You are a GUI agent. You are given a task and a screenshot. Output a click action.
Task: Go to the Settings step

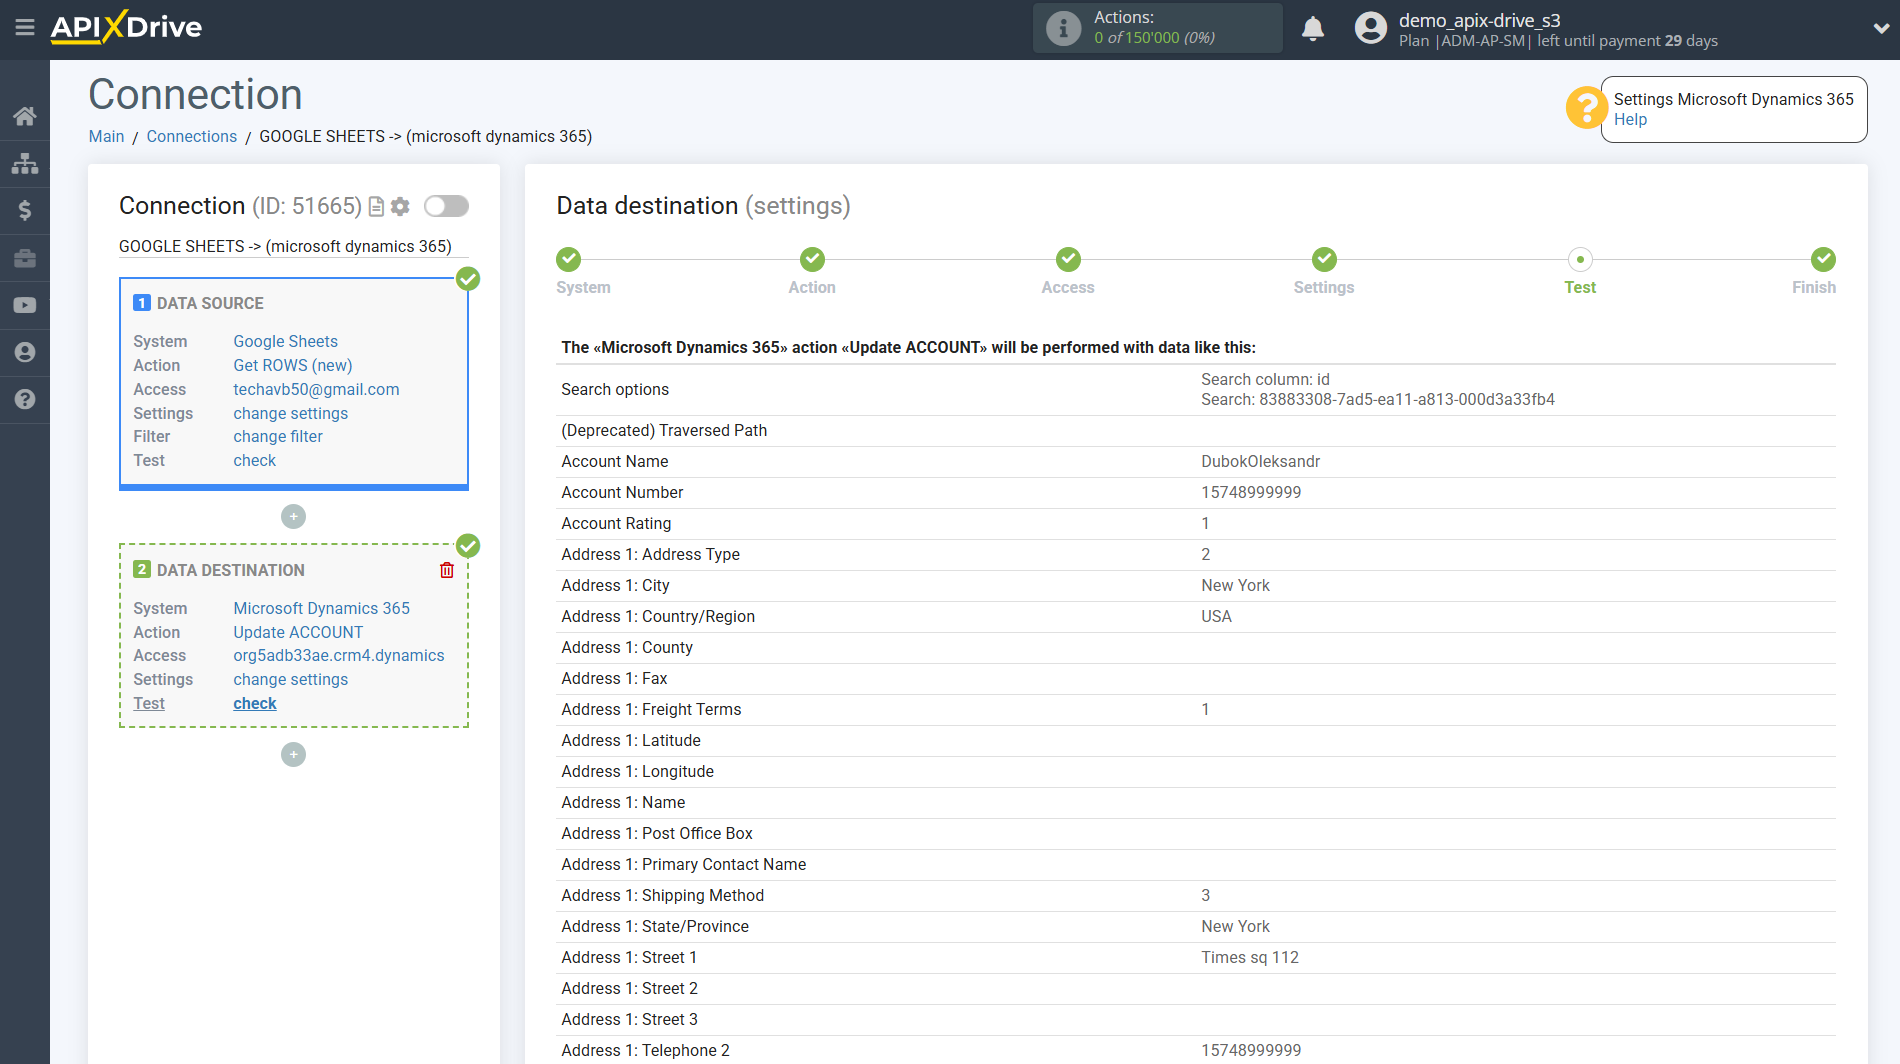(x=1324, y=259)
